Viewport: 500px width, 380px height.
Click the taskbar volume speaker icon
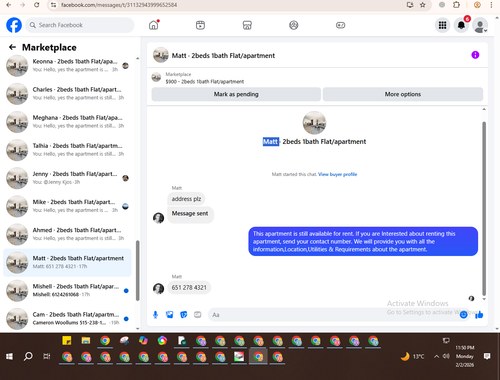pos(446,356)
